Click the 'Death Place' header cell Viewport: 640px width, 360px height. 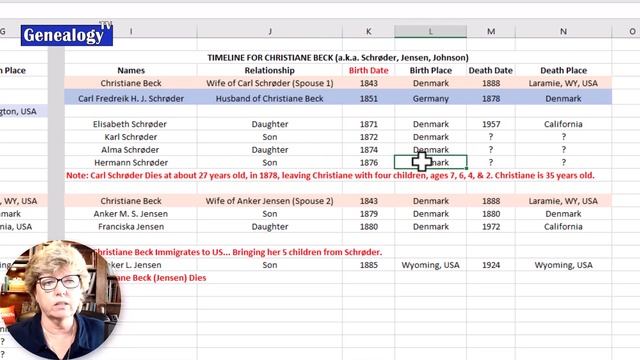(563, 70)
